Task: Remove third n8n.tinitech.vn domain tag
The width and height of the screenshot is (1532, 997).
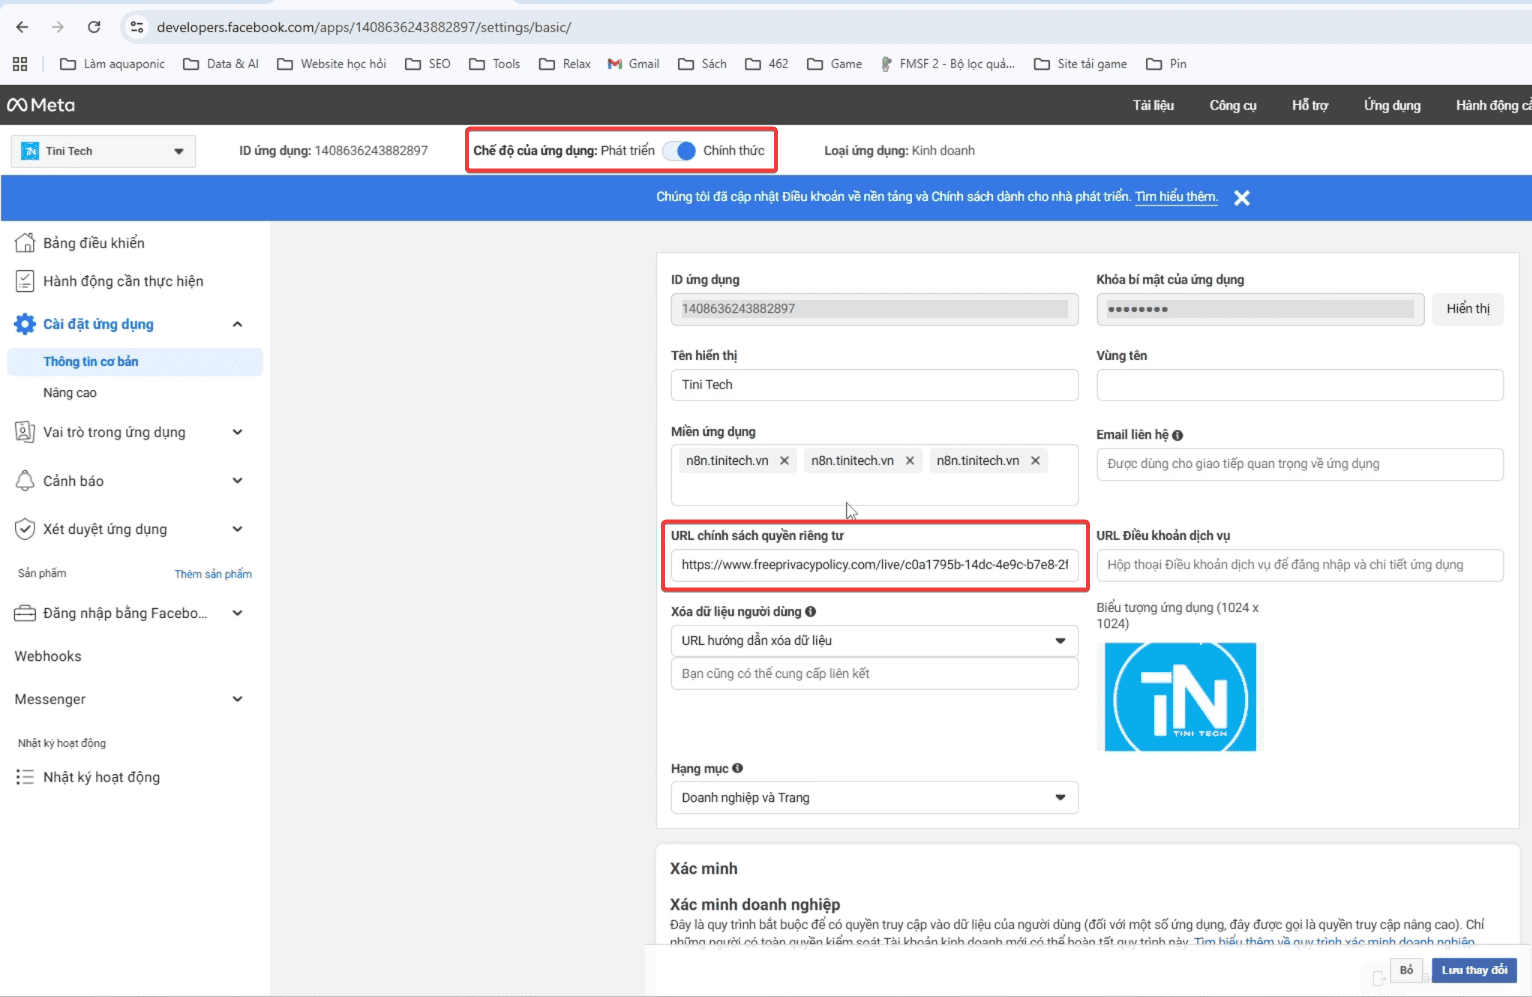Action: 1036,461
